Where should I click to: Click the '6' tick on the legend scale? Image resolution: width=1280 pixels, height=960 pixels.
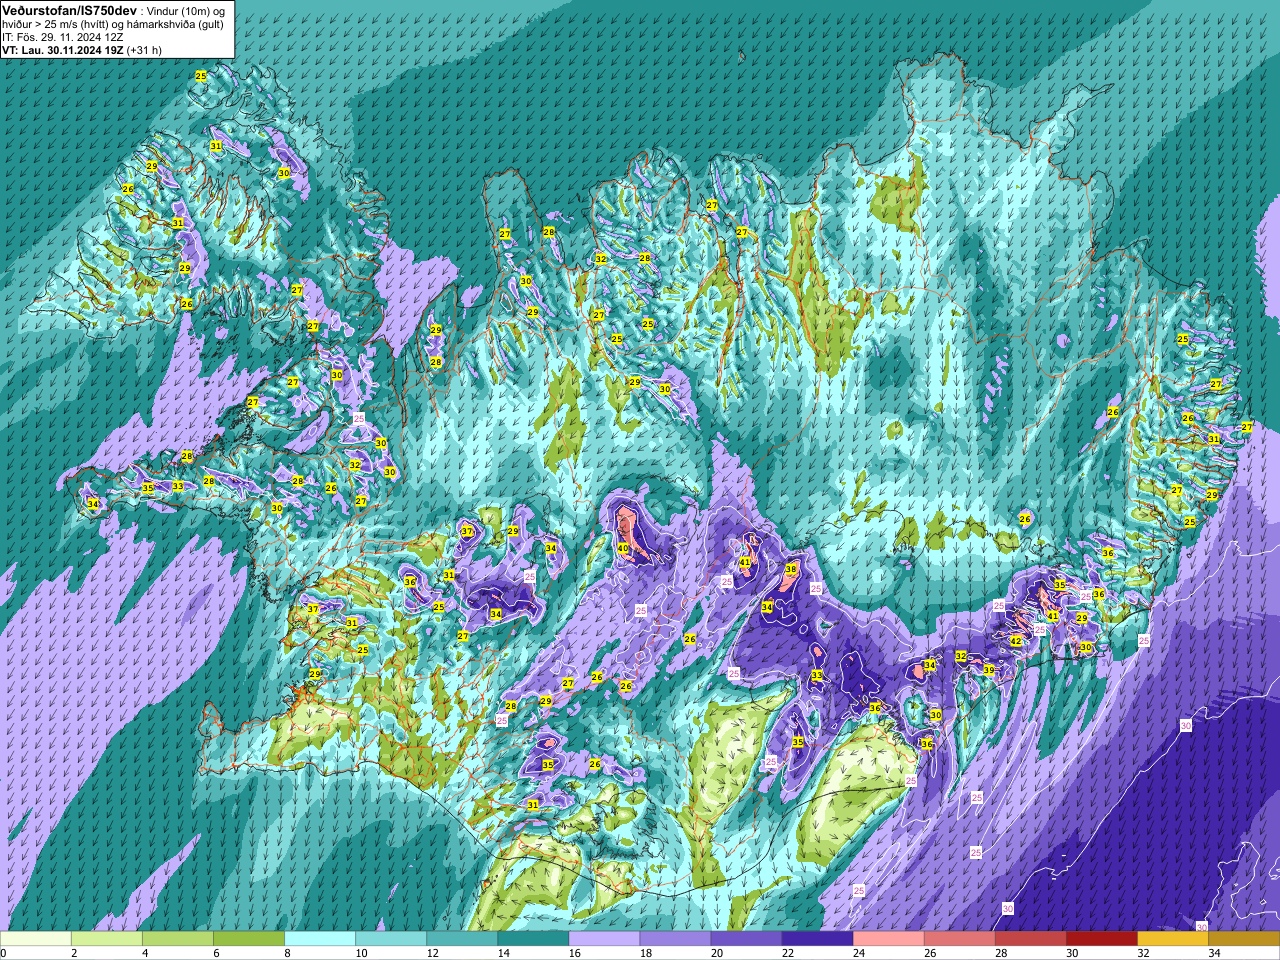pyautogui.click(x=215, y=953)
